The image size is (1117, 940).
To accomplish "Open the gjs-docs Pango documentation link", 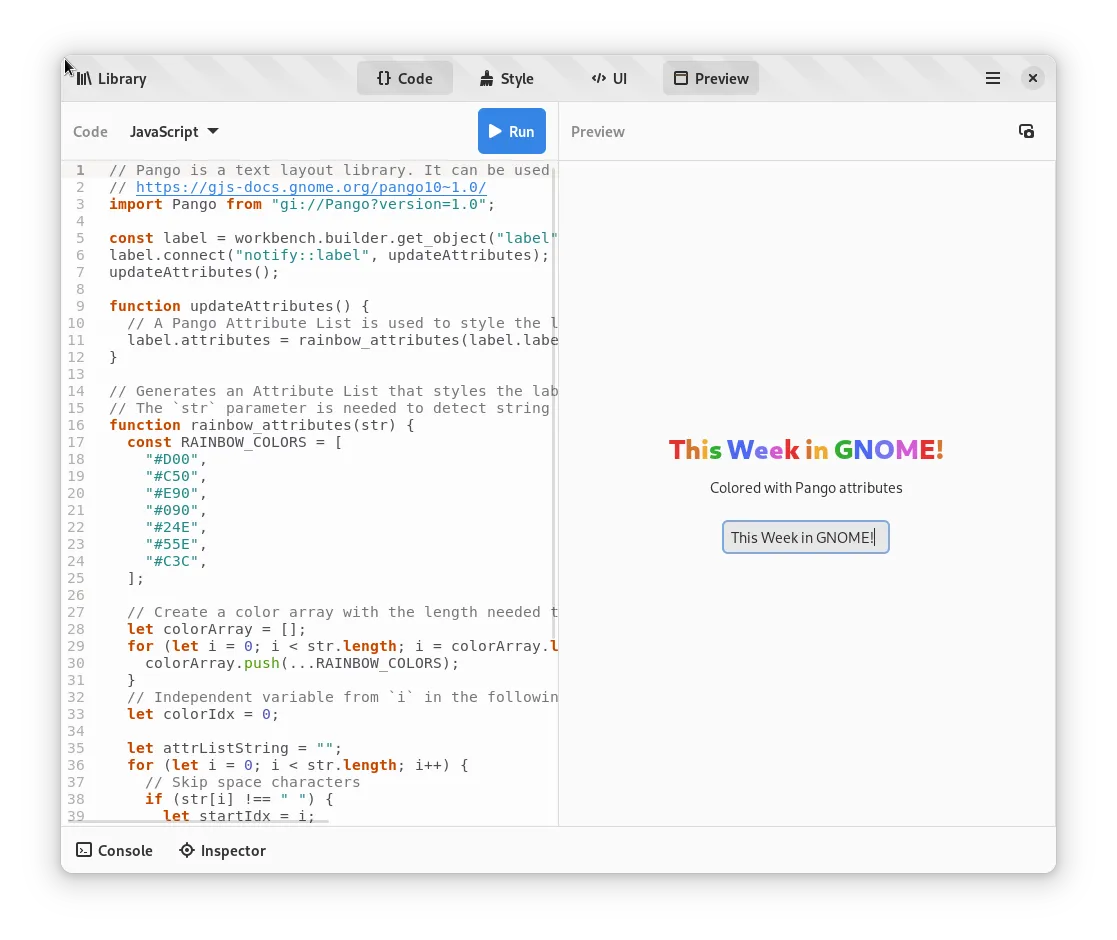I will [x=311, y=187].
